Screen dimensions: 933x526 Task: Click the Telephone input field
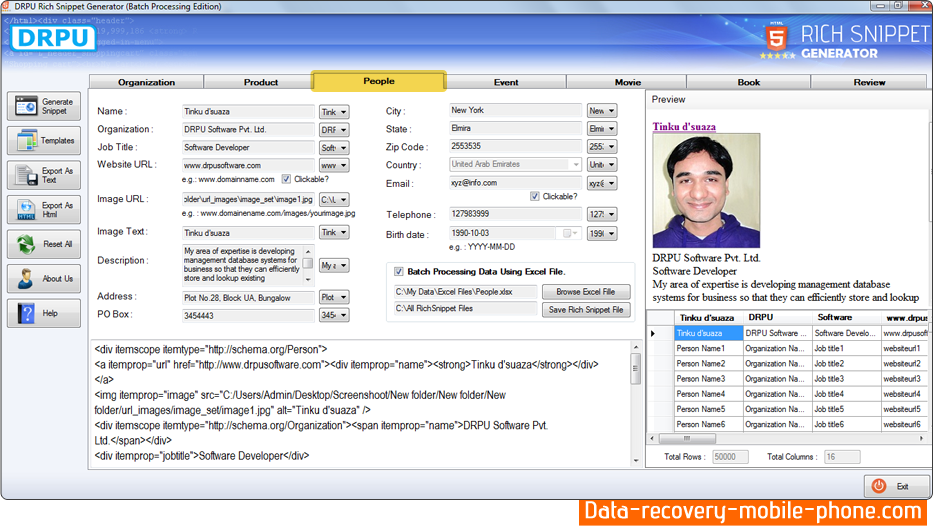(515, 214)
